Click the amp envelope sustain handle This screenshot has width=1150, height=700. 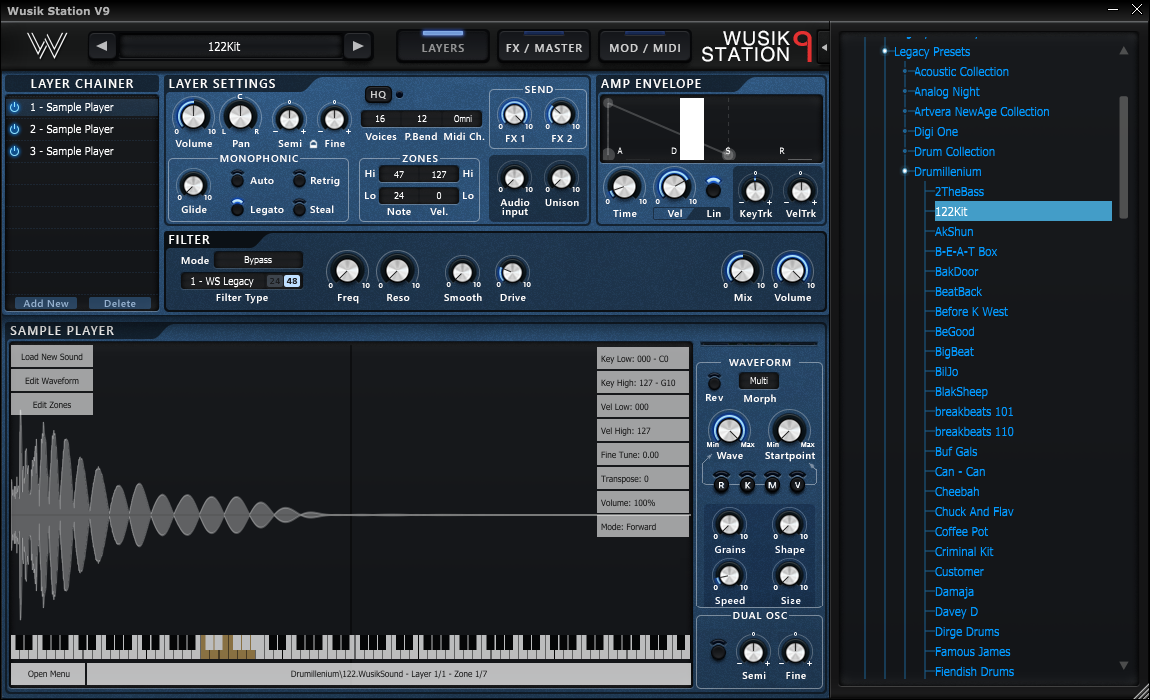click(x=728, y=153)
